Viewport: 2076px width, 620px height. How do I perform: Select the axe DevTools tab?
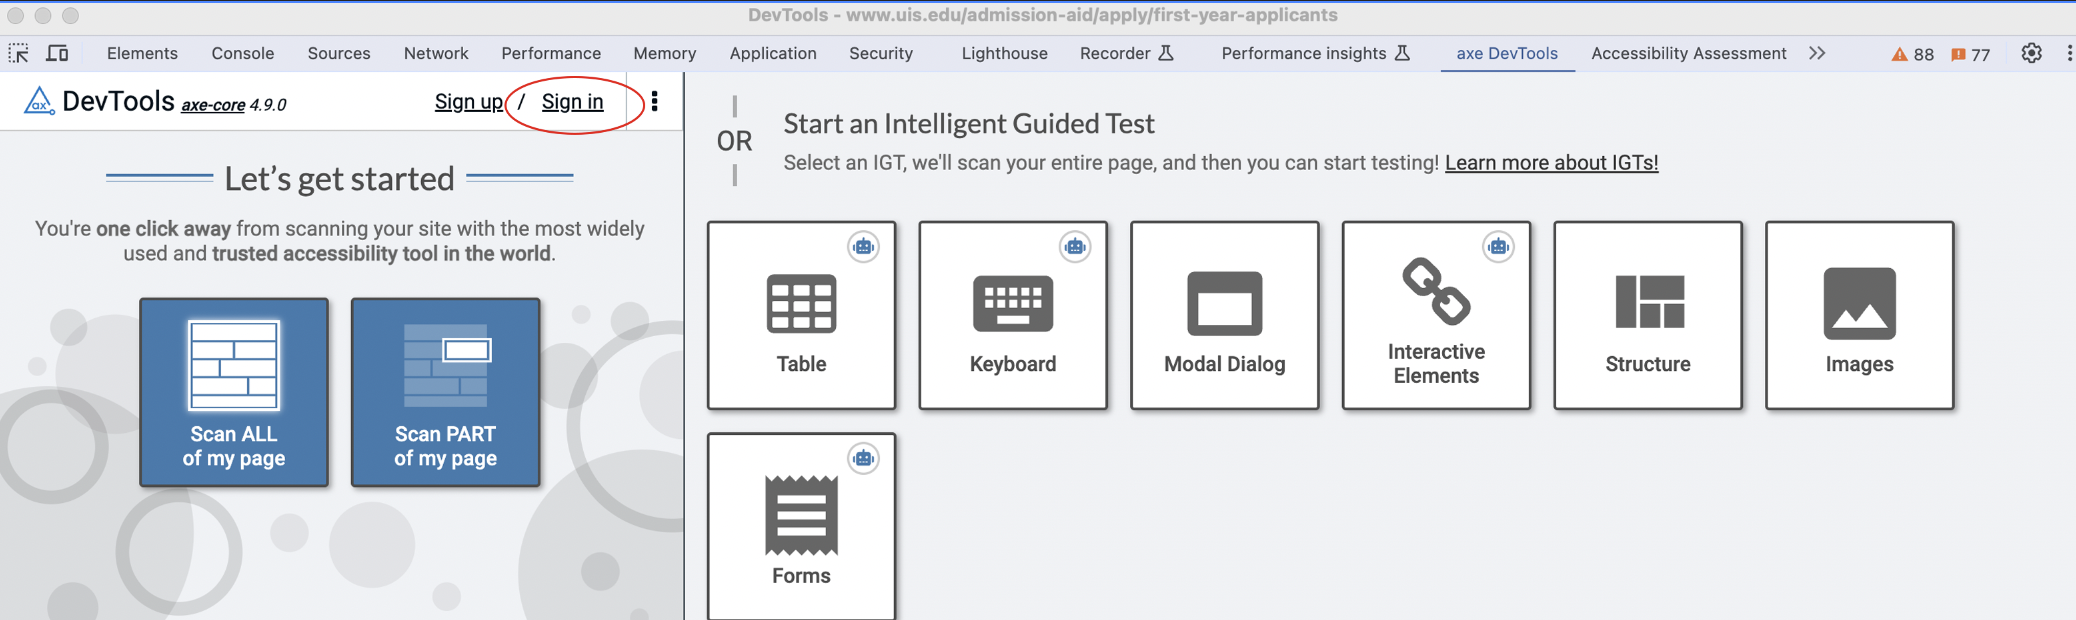(1507, 54)
